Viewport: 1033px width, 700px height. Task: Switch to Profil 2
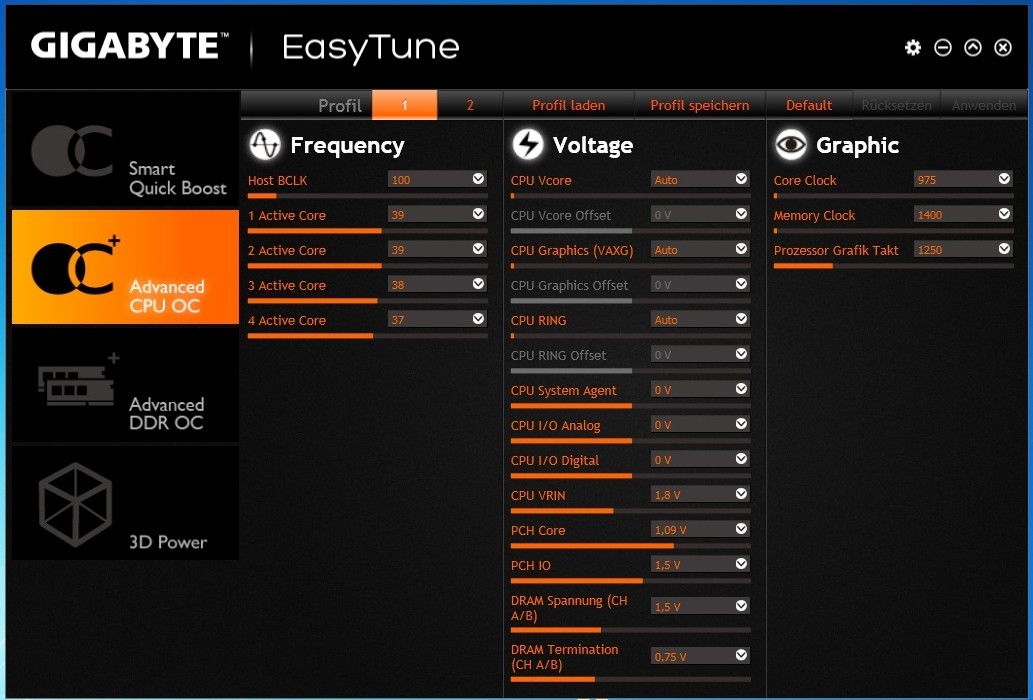pos(470,105)
